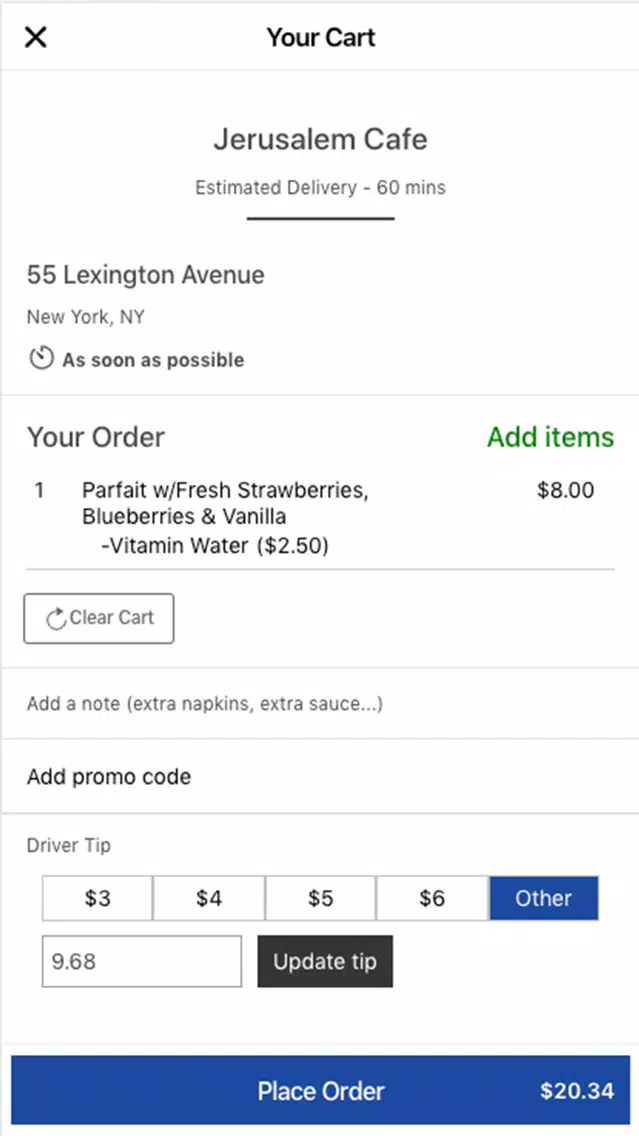The width and height of the screenshot is (639, 1136).
Task: Tap the Jerusalem Cafe restaurant name
Action: coord(320,139)
